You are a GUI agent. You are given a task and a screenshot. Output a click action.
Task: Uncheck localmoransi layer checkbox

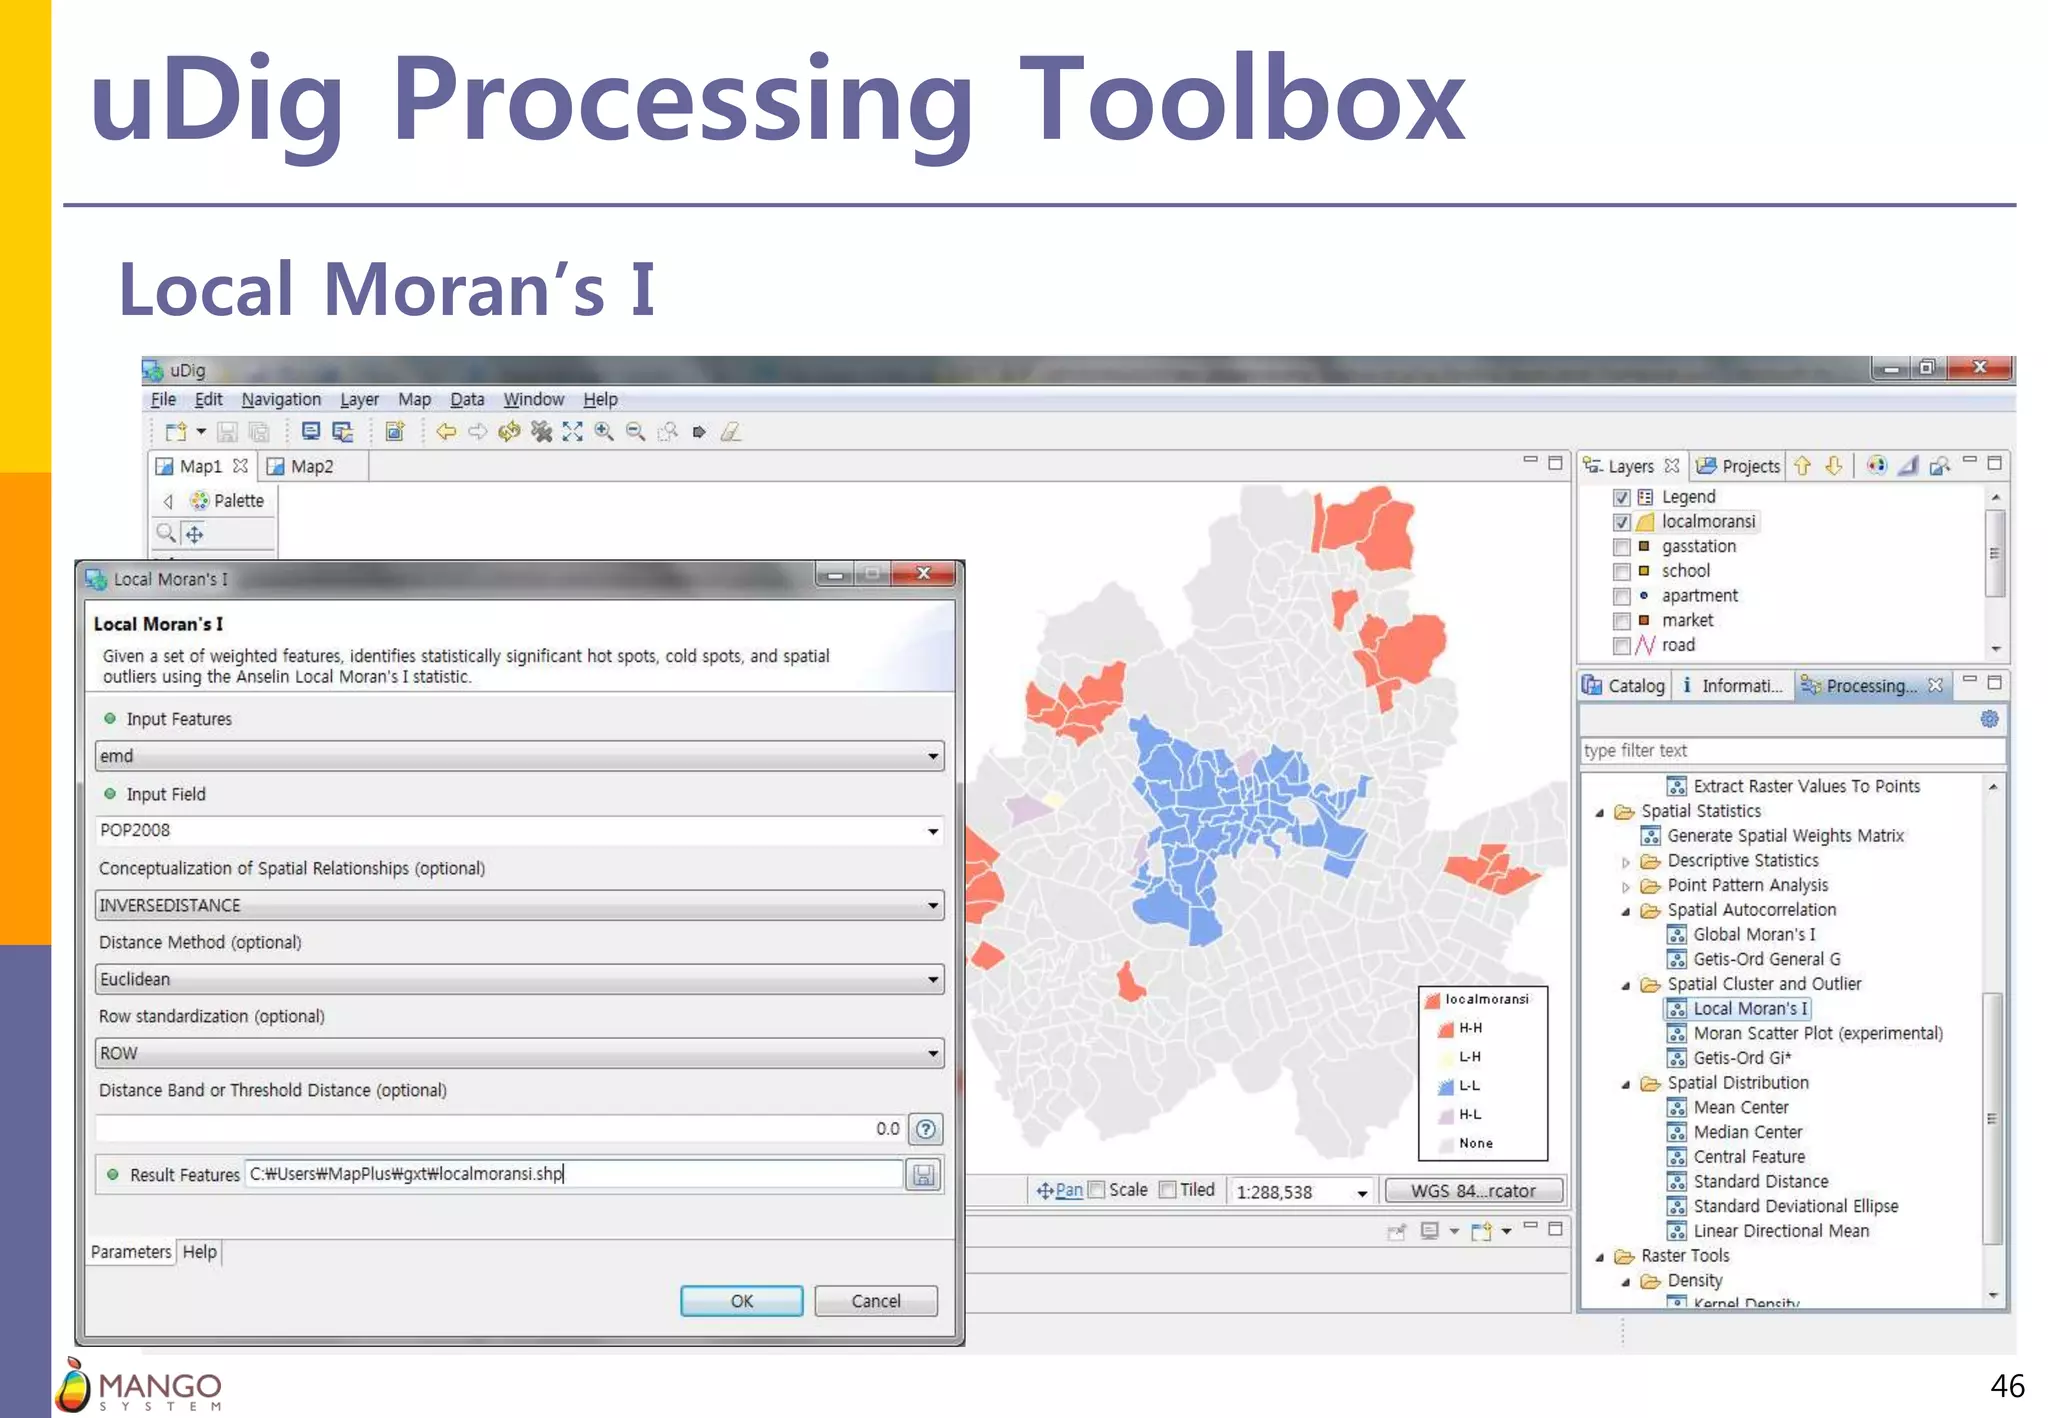[1622, 522]
